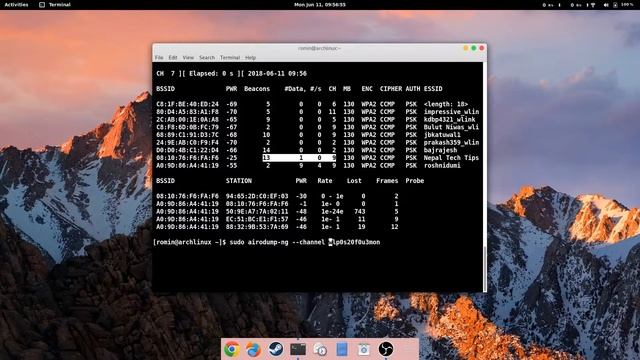
Task: Click the battery 100% indicator
Action: click(x=624, y=5)
